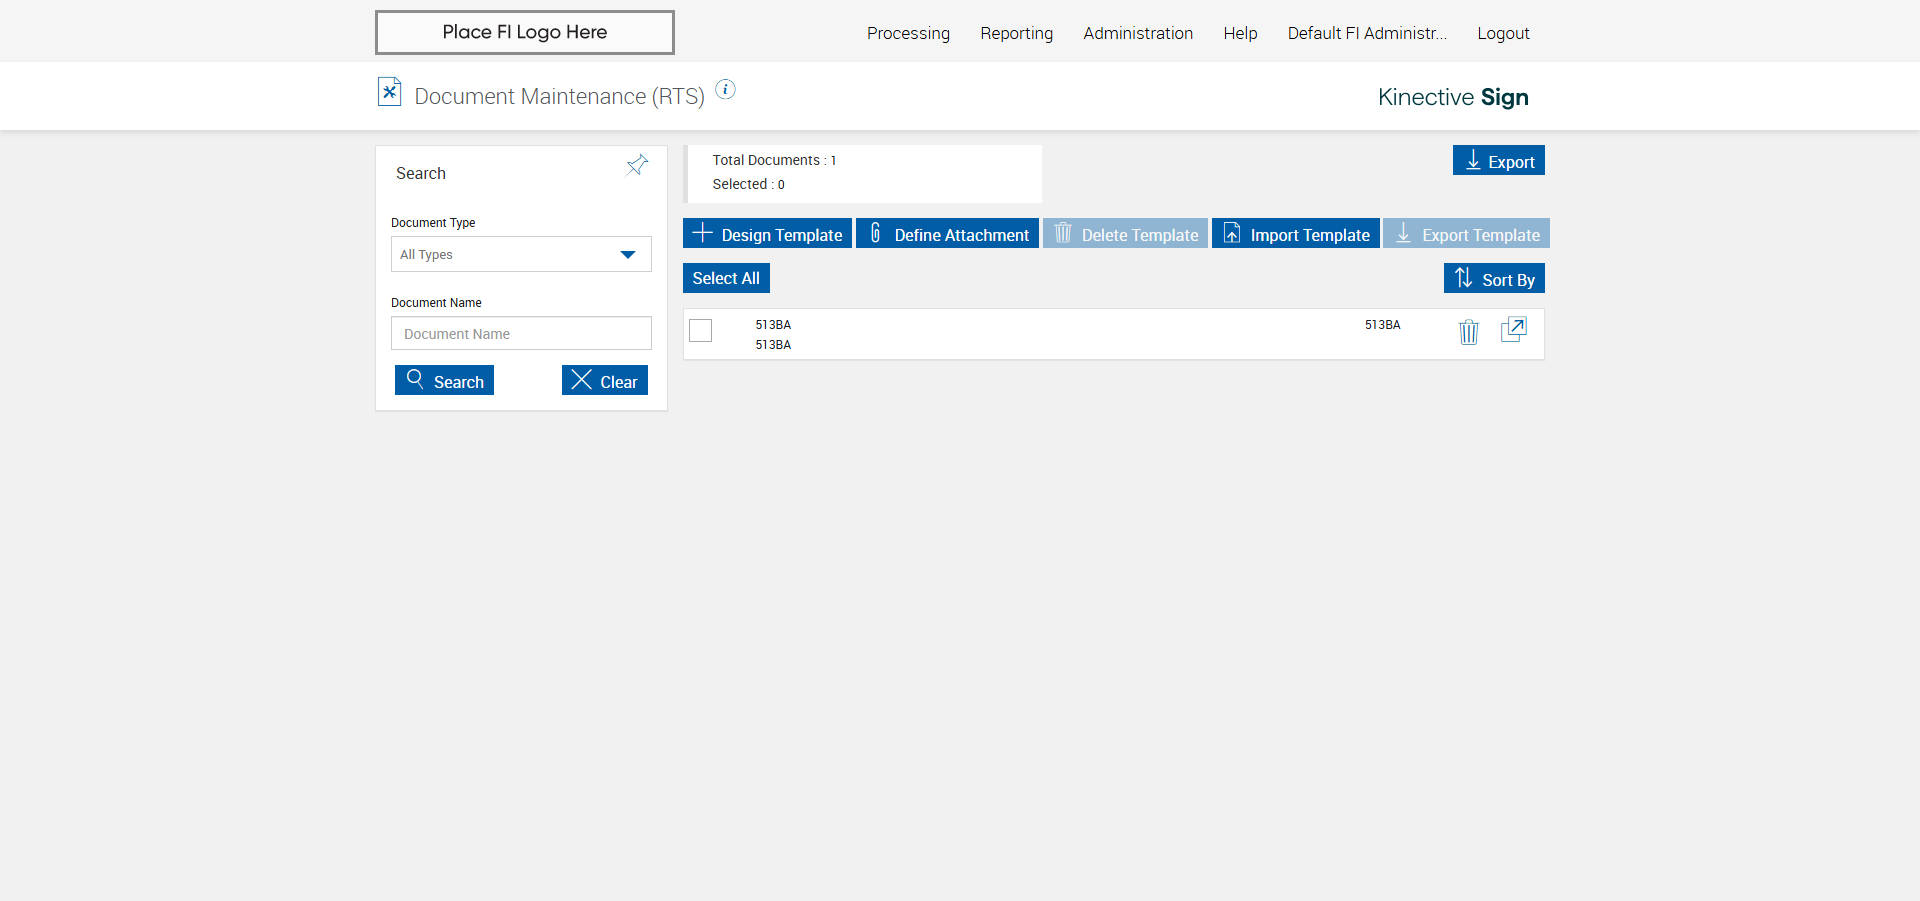Image resolution: width=1920 pixels, height=901 pixels.
Task: Click the Total Documents count text
Action: 774,160
